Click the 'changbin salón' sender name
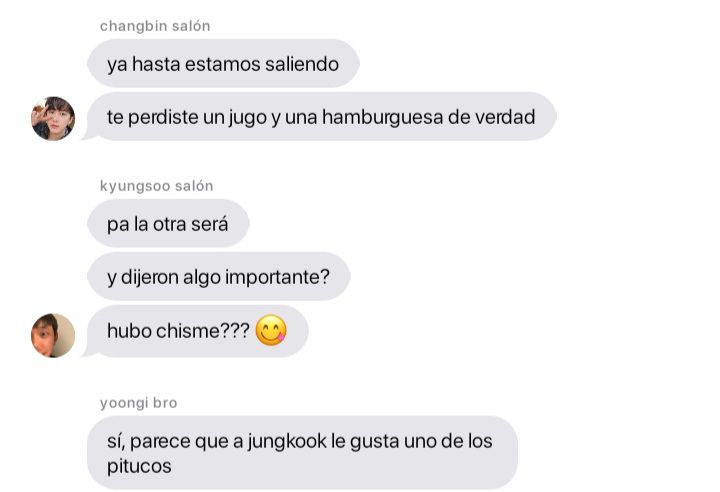 pyautogui.click(x=155, y=26)
